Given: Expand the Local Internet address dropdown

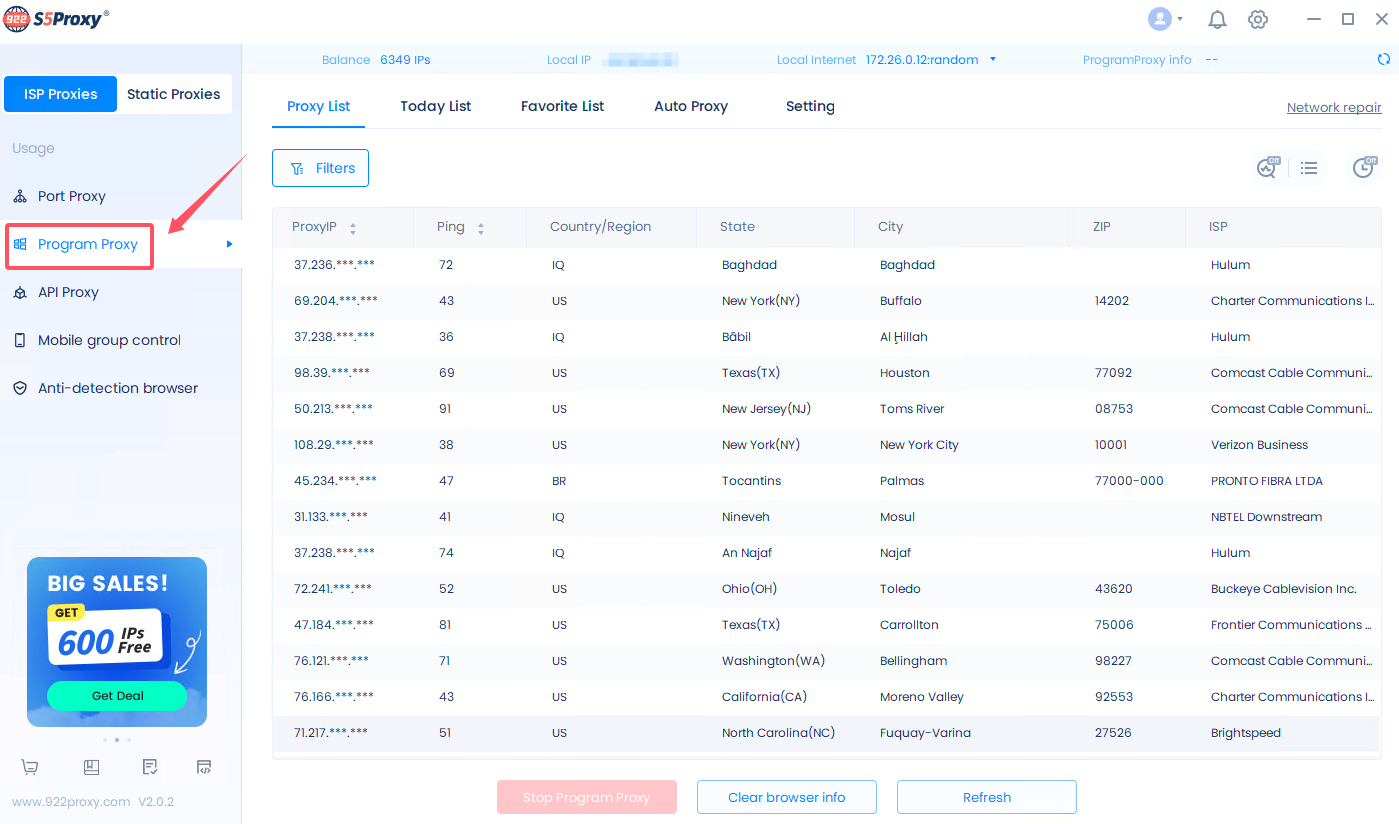Looking at the screenshot, I should pos(993,60).
